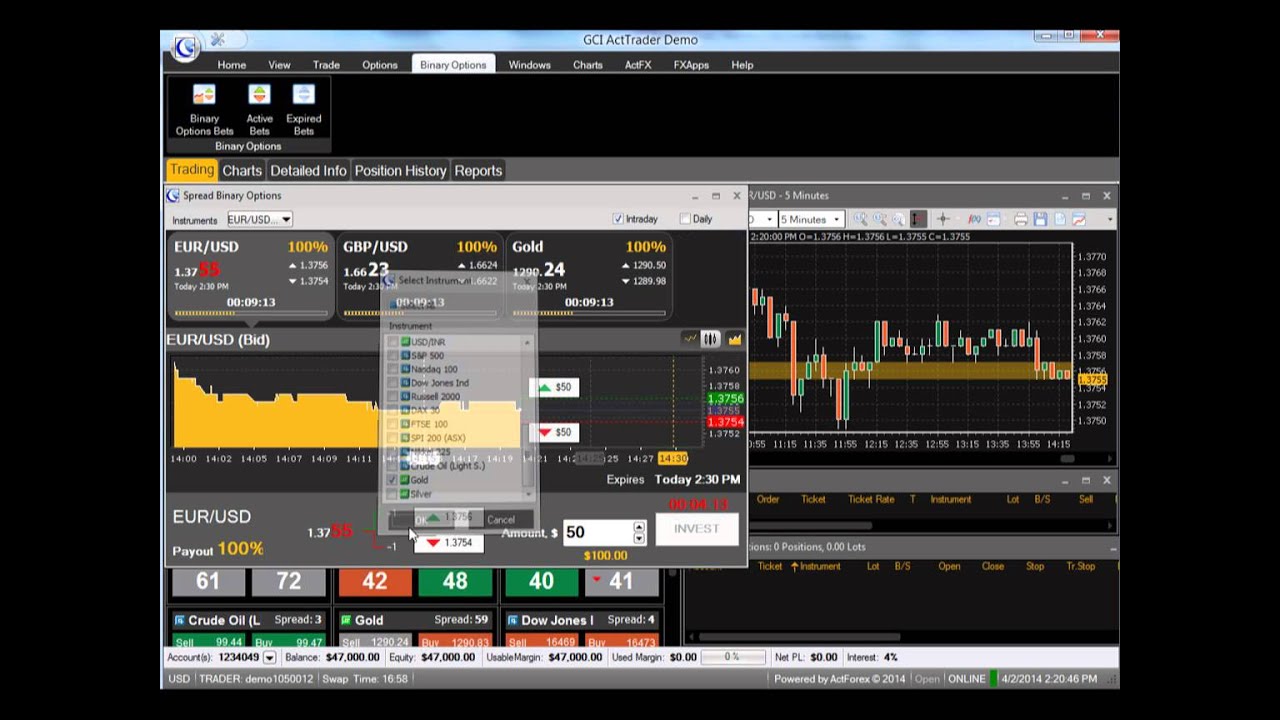This screenshot has height=720, width=1280.
Task: Open Binary Options Bets from the ribbon
Action: (204, 109)
